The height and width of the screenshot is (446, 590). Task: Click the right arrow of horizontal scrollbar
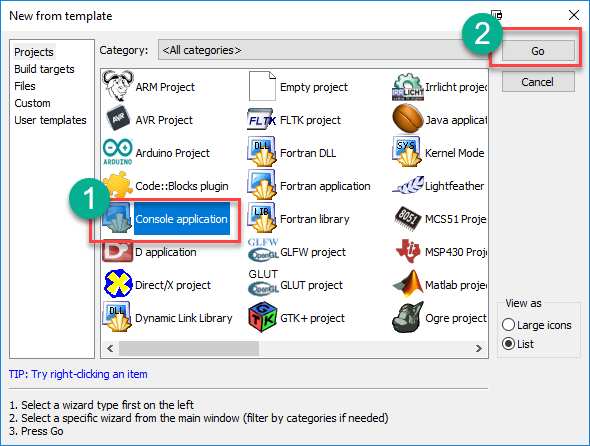[x=479, y=349]
